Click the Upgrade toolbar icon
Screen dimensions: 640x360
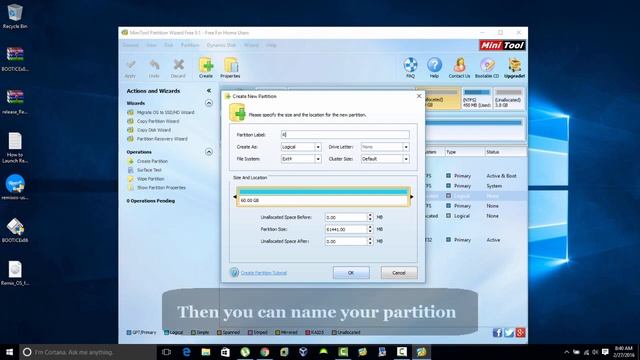(x=514, y=68)
